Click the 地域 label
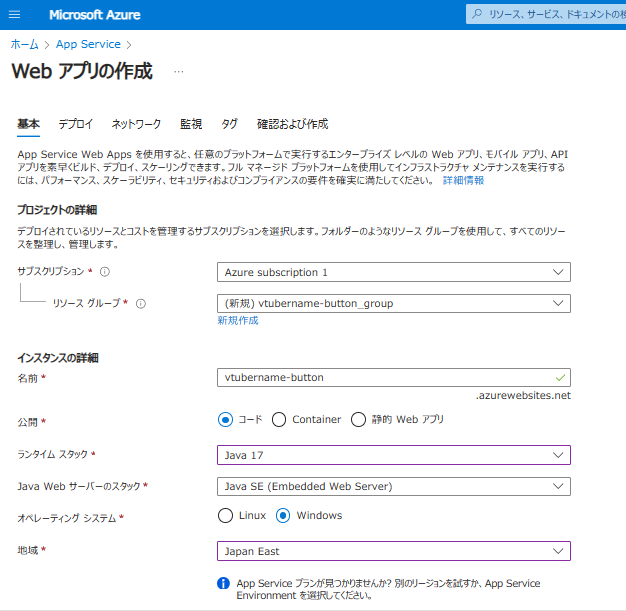 [28, 550]
